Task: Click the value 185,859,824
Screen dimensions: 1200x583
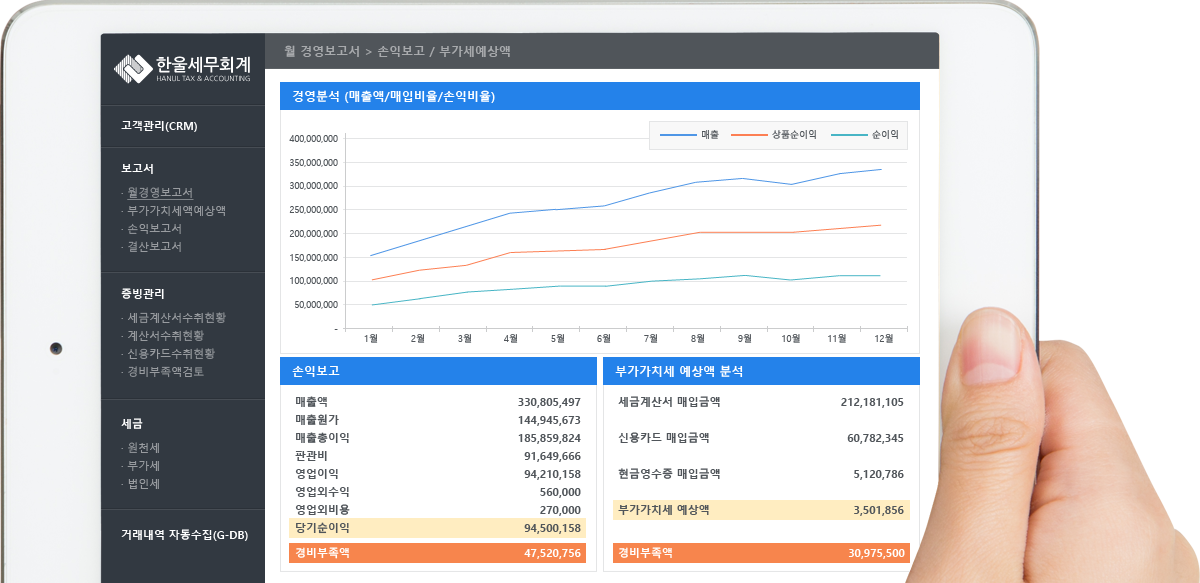Action: pyautogui.click(x=549, y=438)
